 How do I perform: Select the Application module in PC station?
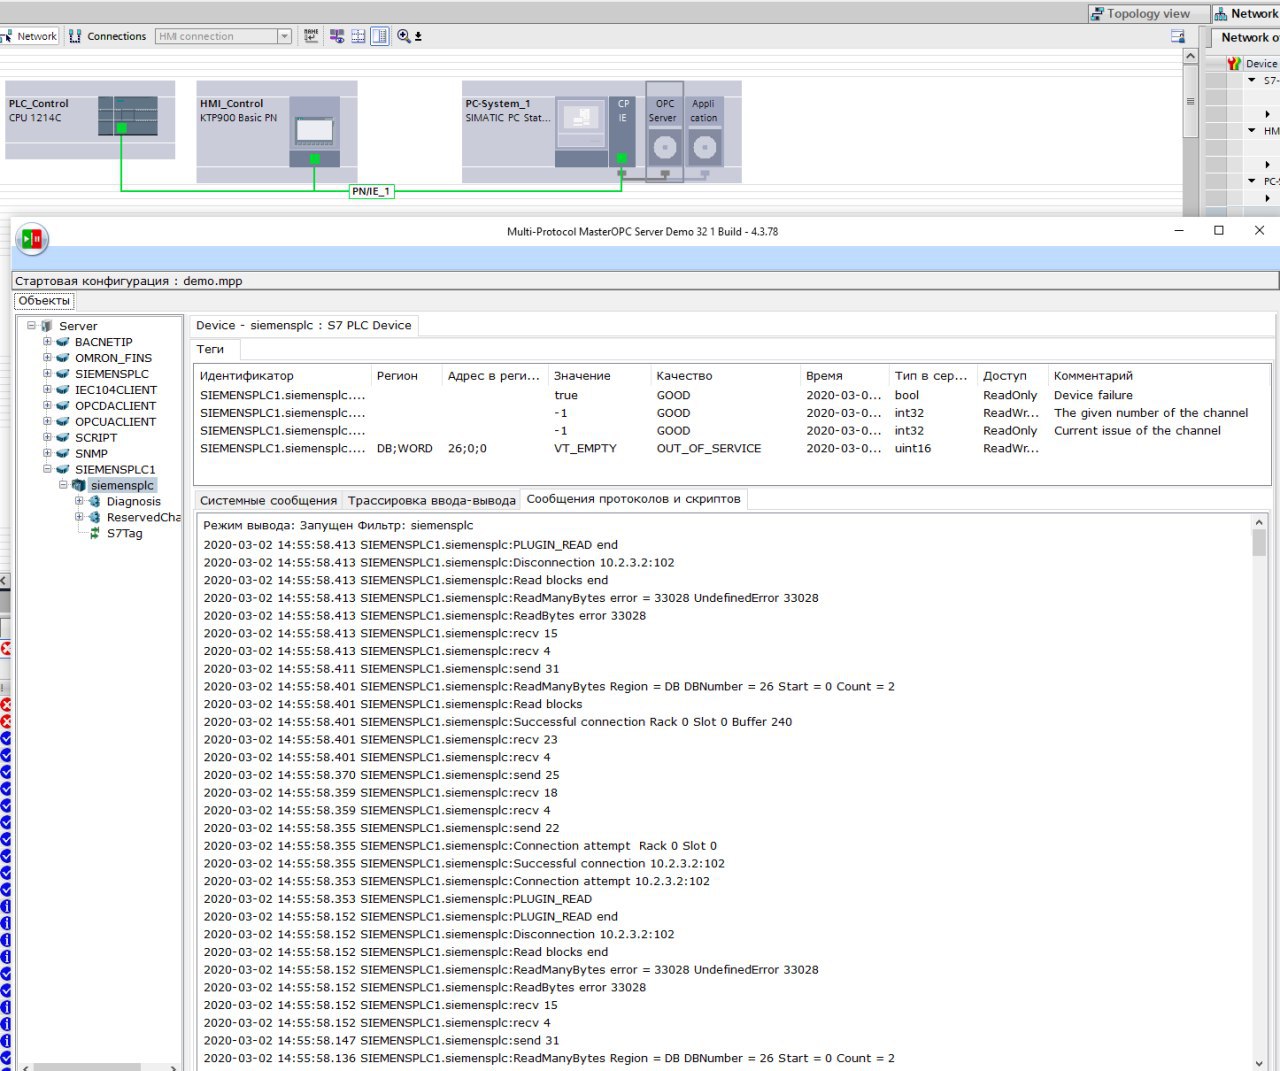coord(704,131)
